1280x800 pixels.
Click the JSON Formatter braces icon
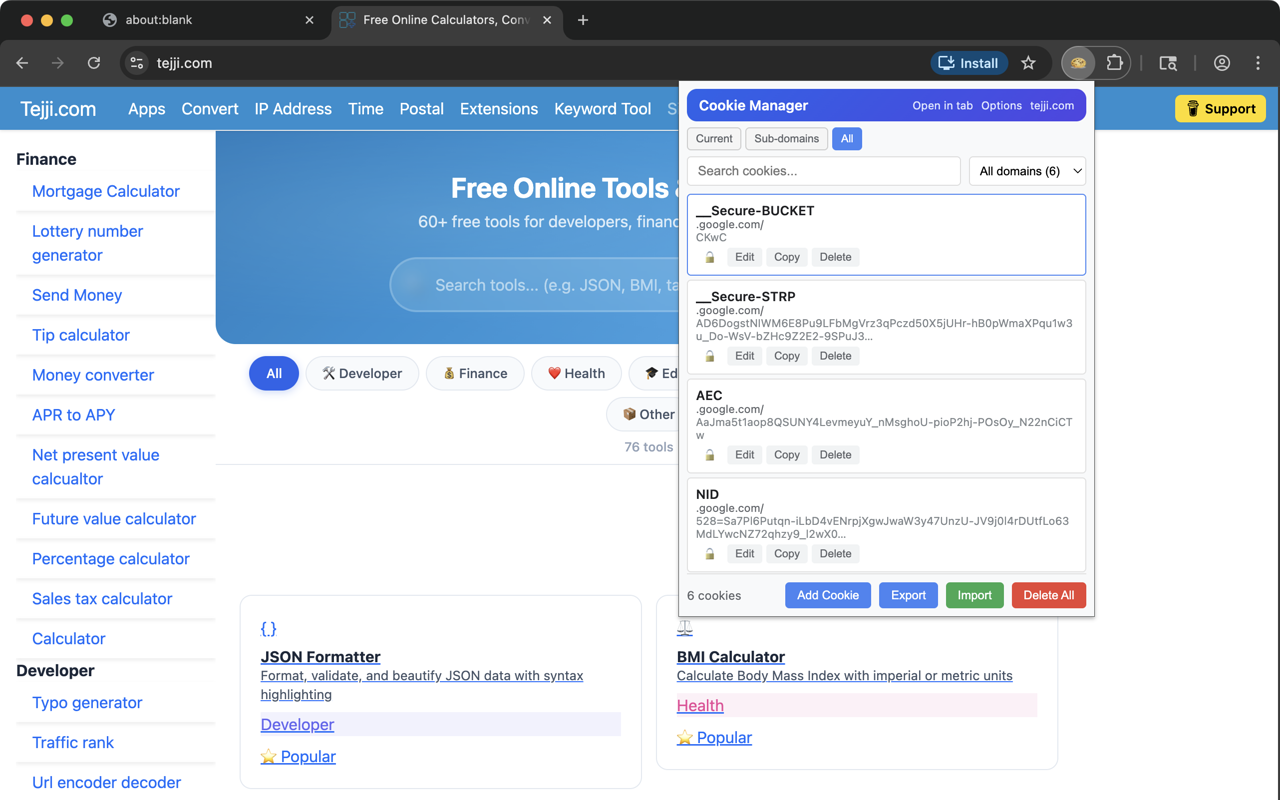point(268,629)
